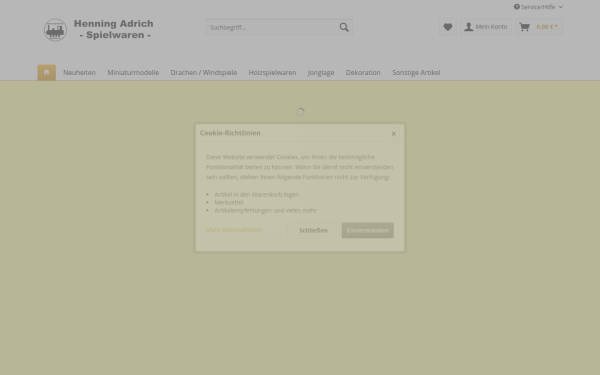Image resolution: width=600 pixels, height=375 pixels.
Task: Go to the home page icon tab
Action: click(x=47, y=73)
